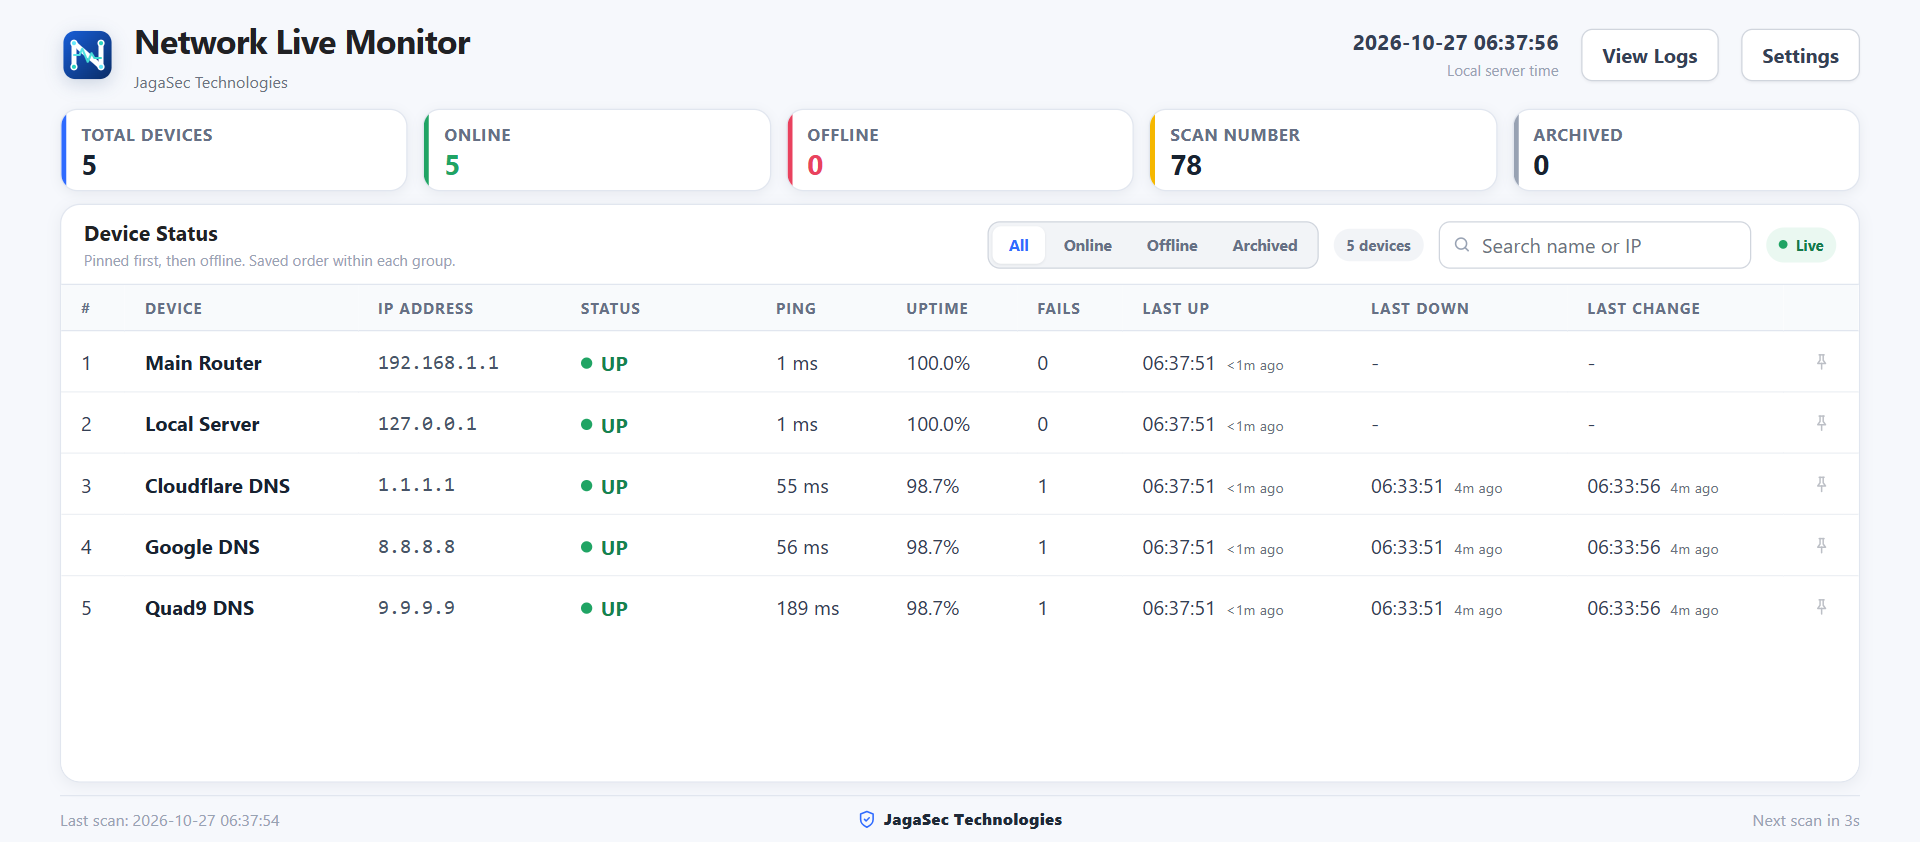Click the Total Devices summary card

[x=234, y=150]
